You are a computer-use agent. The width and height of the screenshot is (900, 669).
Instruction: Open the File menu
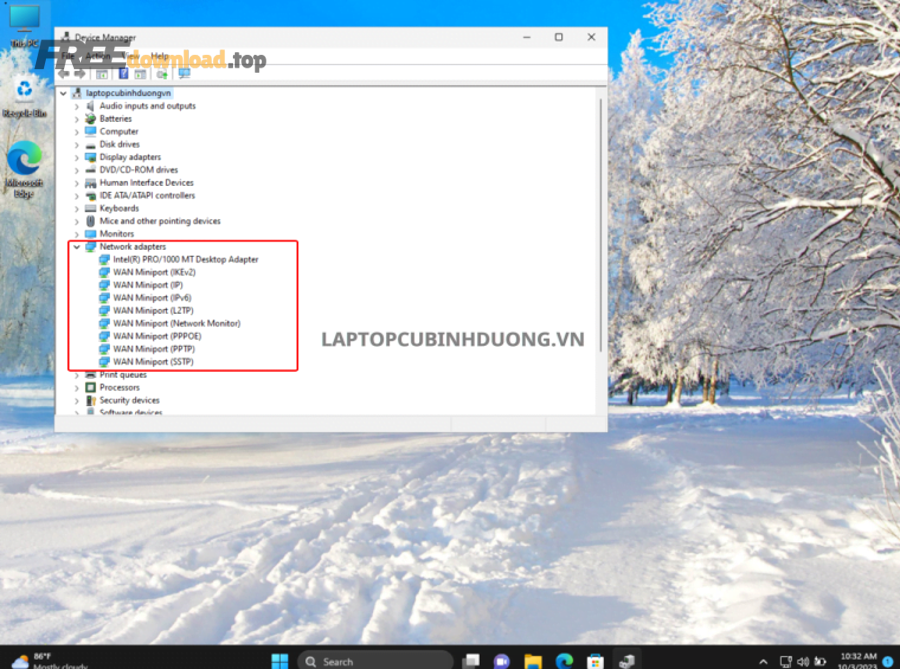point(68,56)
